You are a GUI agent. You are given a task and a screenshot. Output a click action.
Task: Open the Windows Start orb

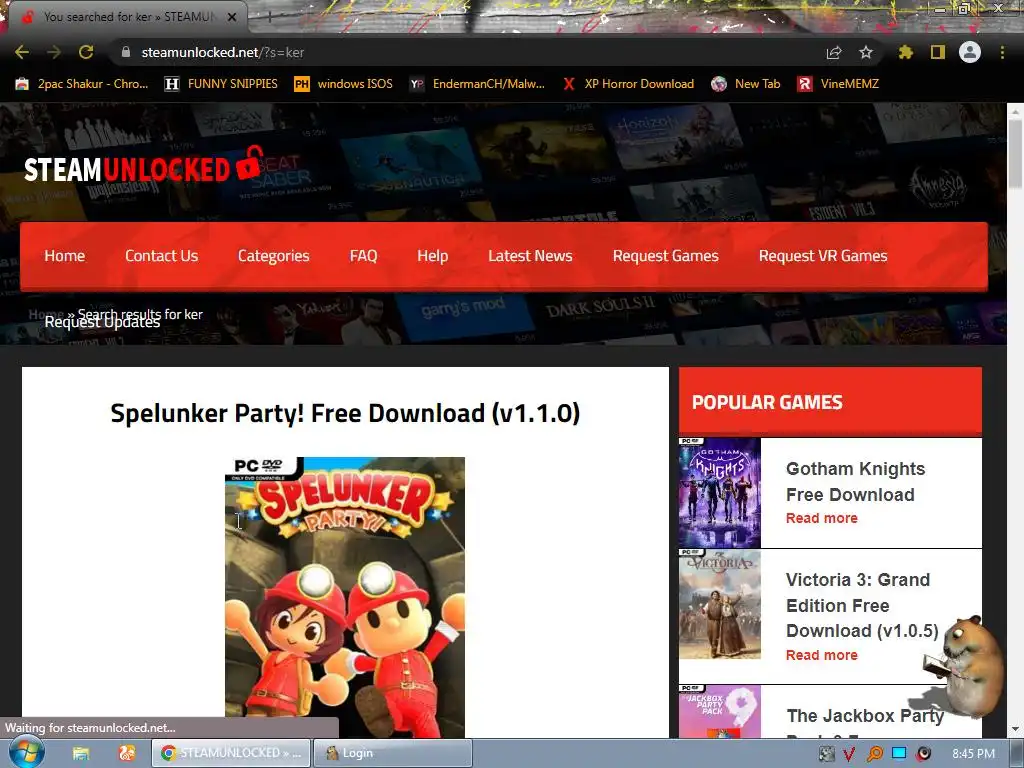pos(27,753)
